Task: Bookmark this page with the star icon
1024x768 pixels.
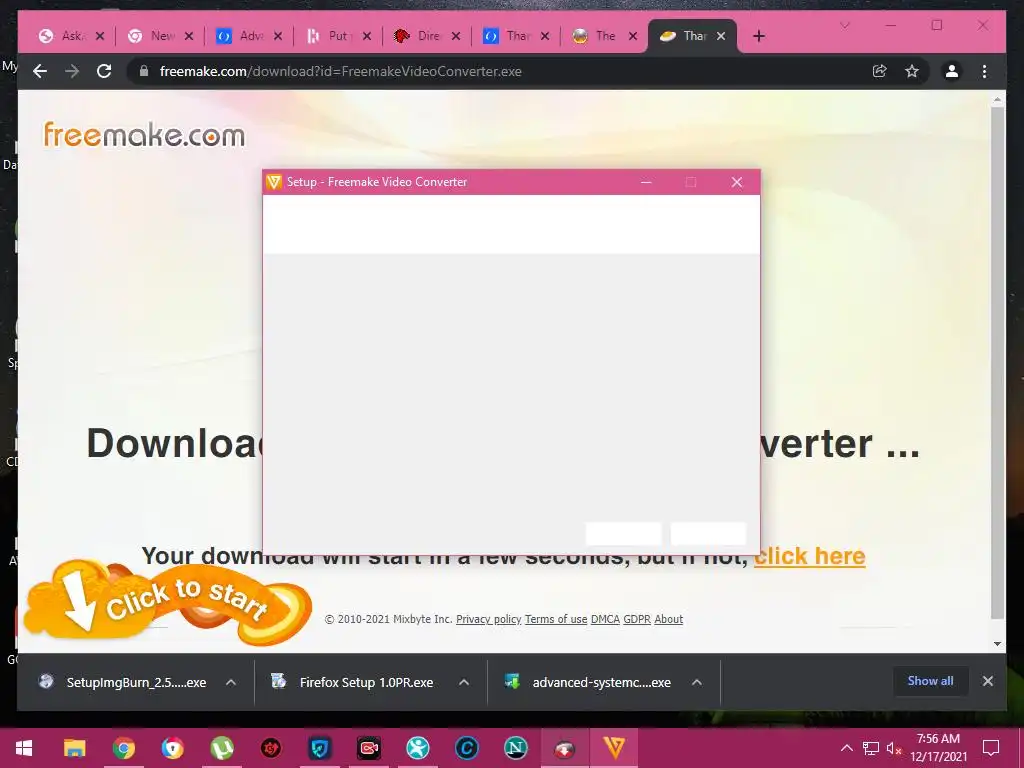Action: point(912,71)
